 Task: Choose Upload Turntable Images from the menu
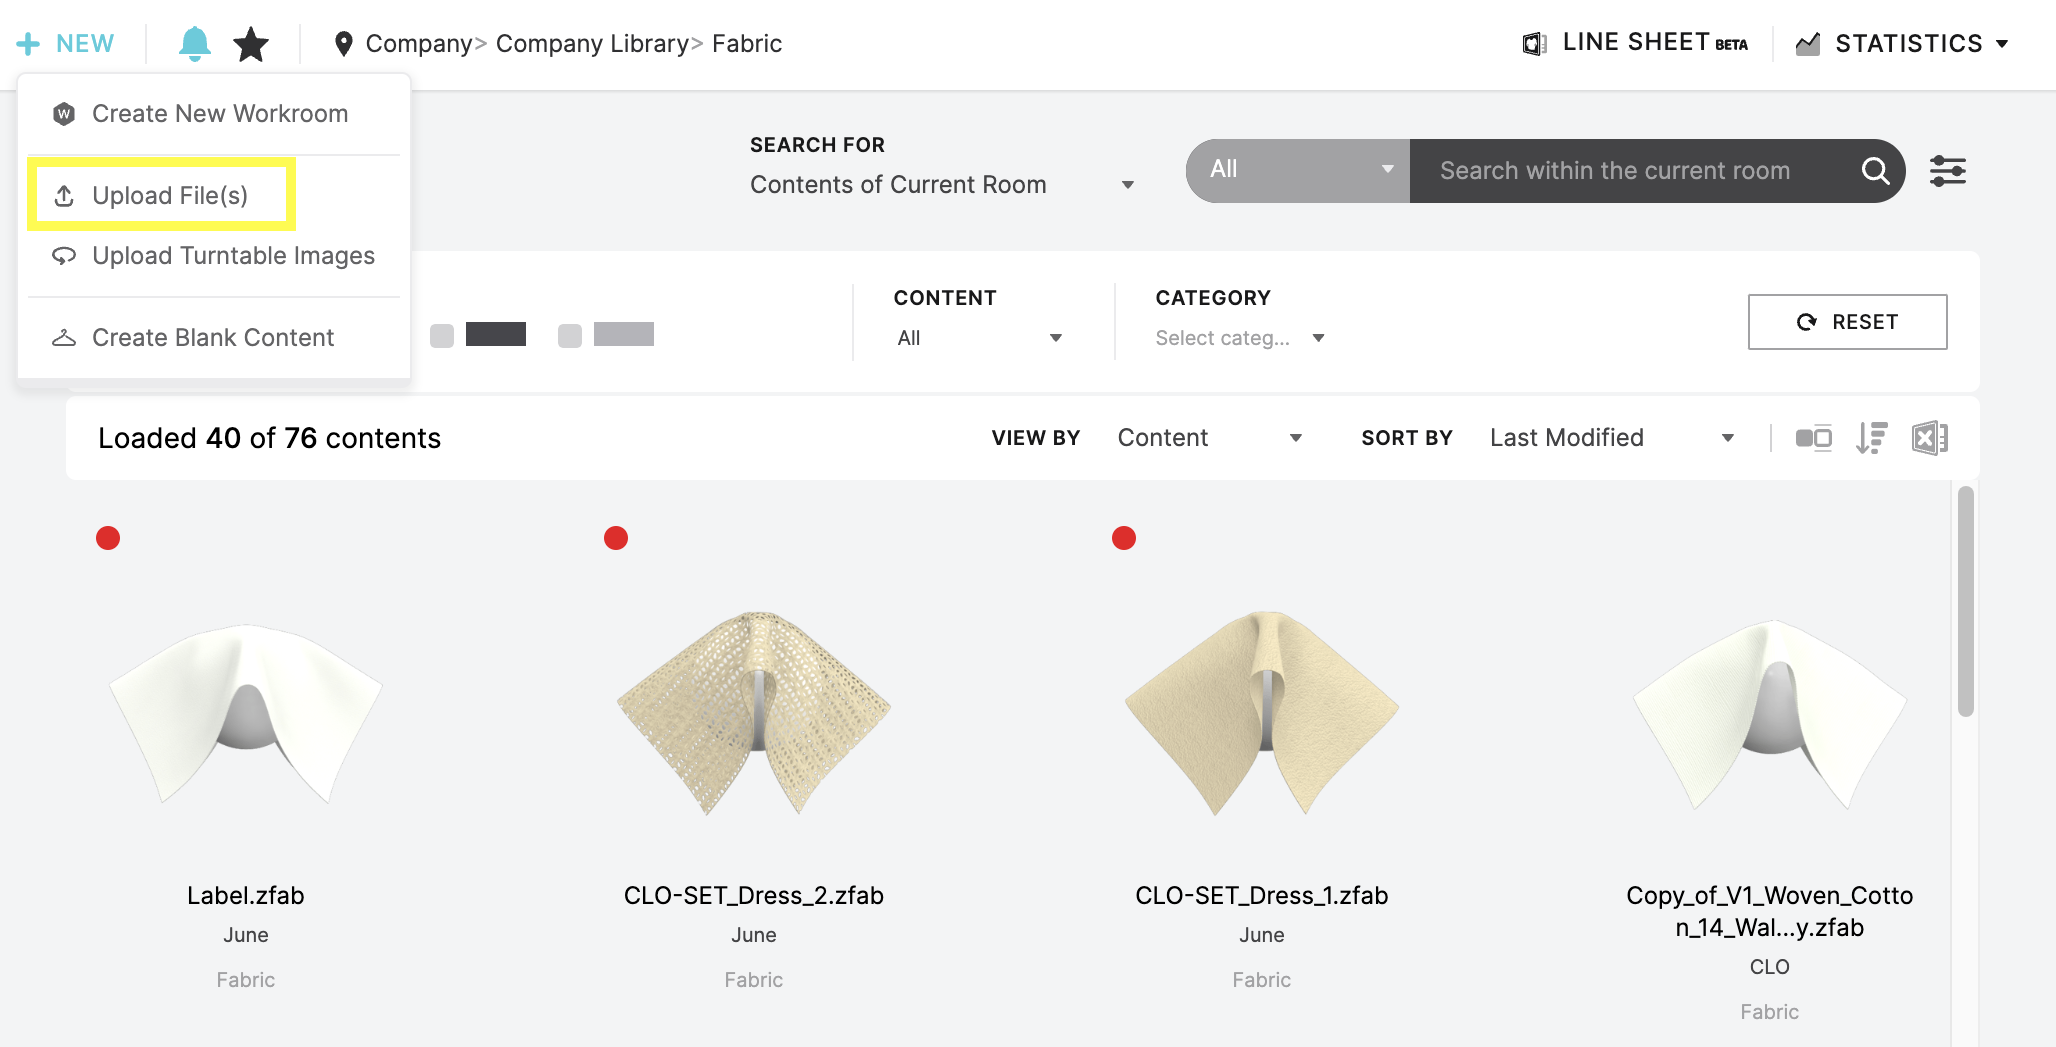point(233,256)
